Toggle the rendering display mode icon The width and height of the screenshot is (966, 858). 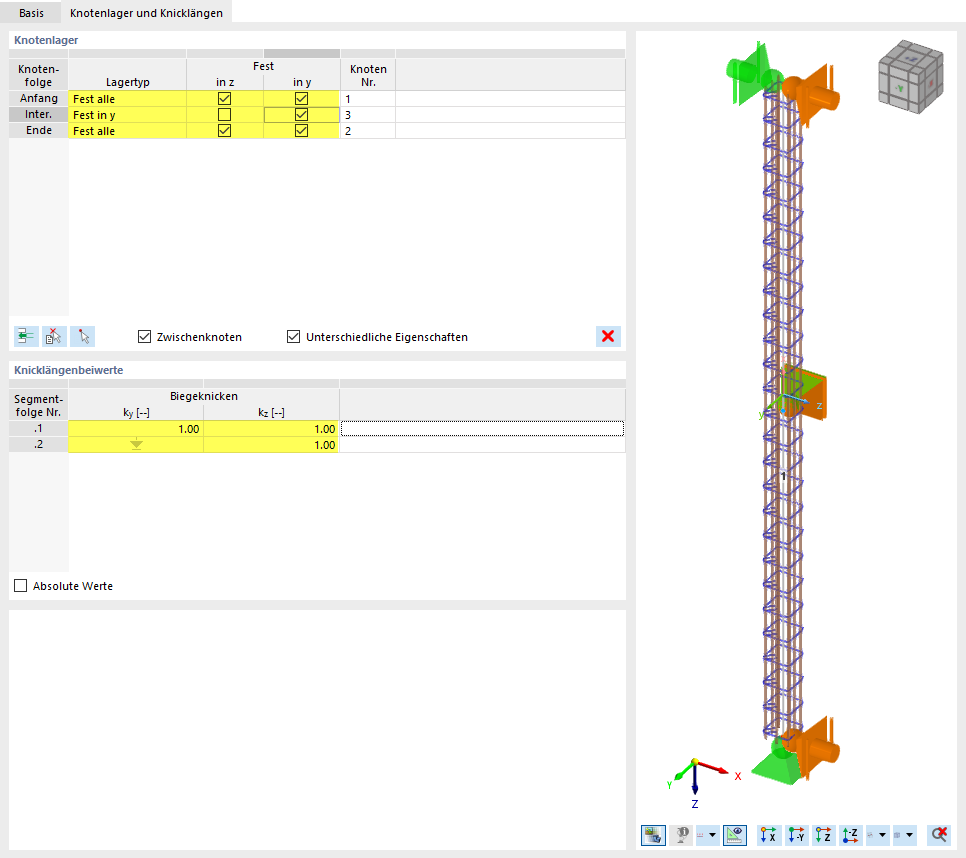[x=653, y=835]
